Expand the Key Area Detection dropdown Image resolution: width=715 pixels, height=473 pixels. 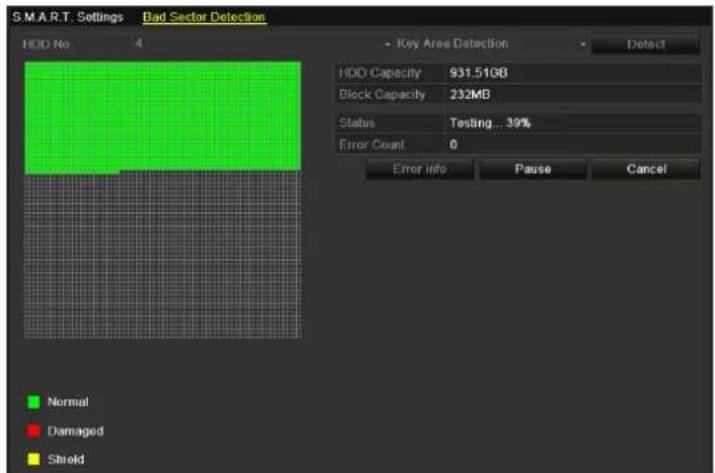[x=485, y=44]
